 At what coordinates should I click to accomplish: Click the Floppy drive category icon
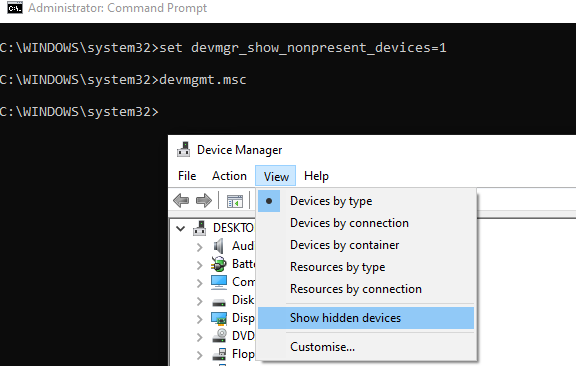[x=220, y=354]
